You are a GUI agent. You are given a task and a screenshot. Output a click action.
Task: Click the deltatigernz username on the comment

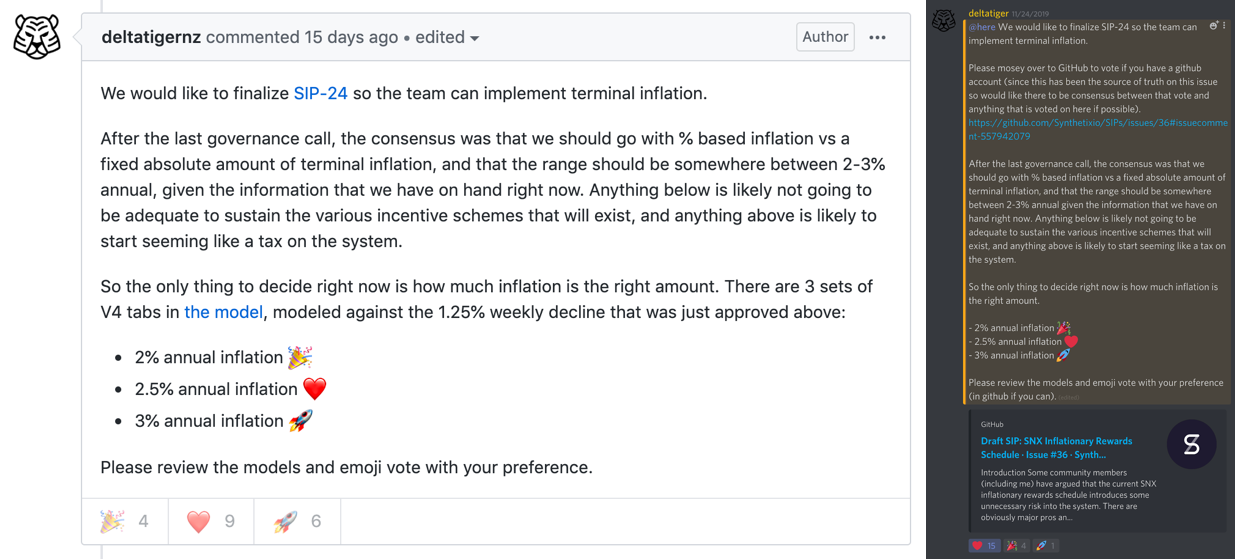coord(151,37)
